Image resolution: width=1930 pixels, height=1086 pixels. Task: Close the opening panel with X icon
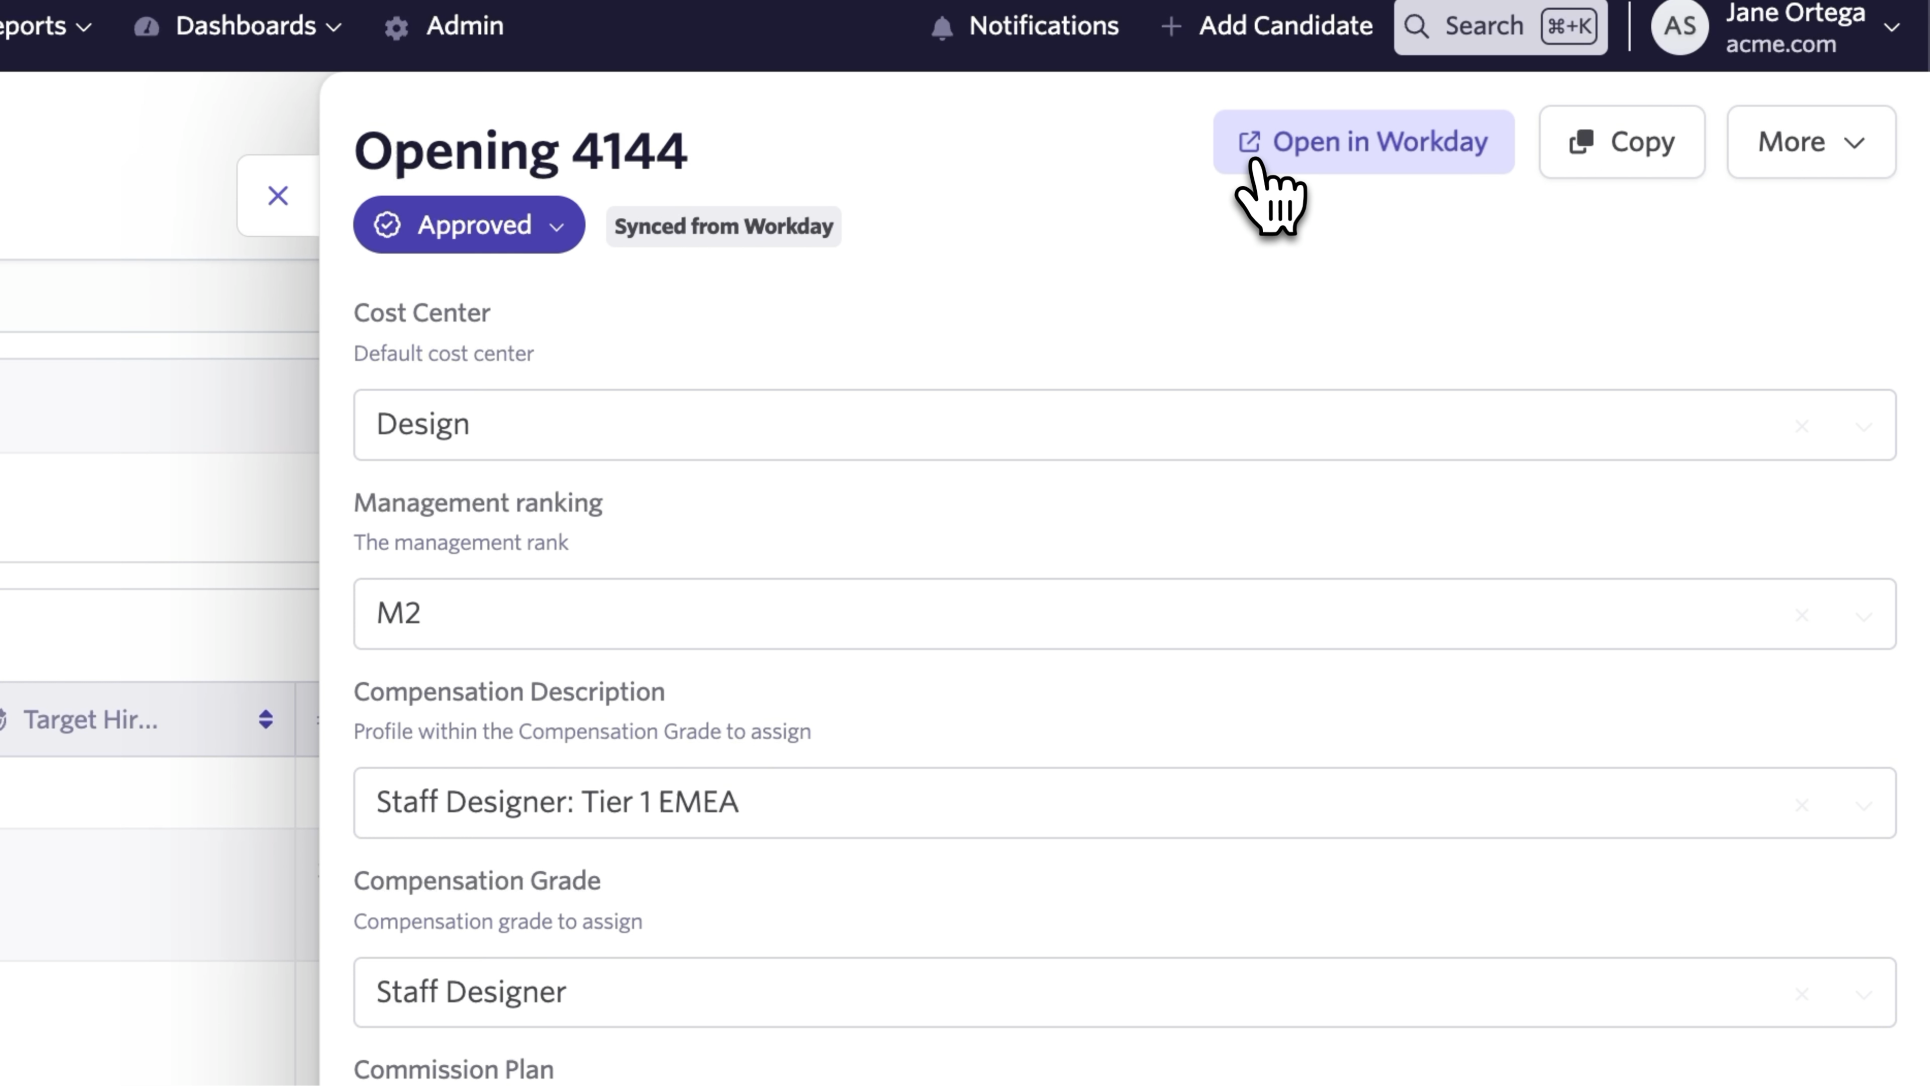pos(278,196)
